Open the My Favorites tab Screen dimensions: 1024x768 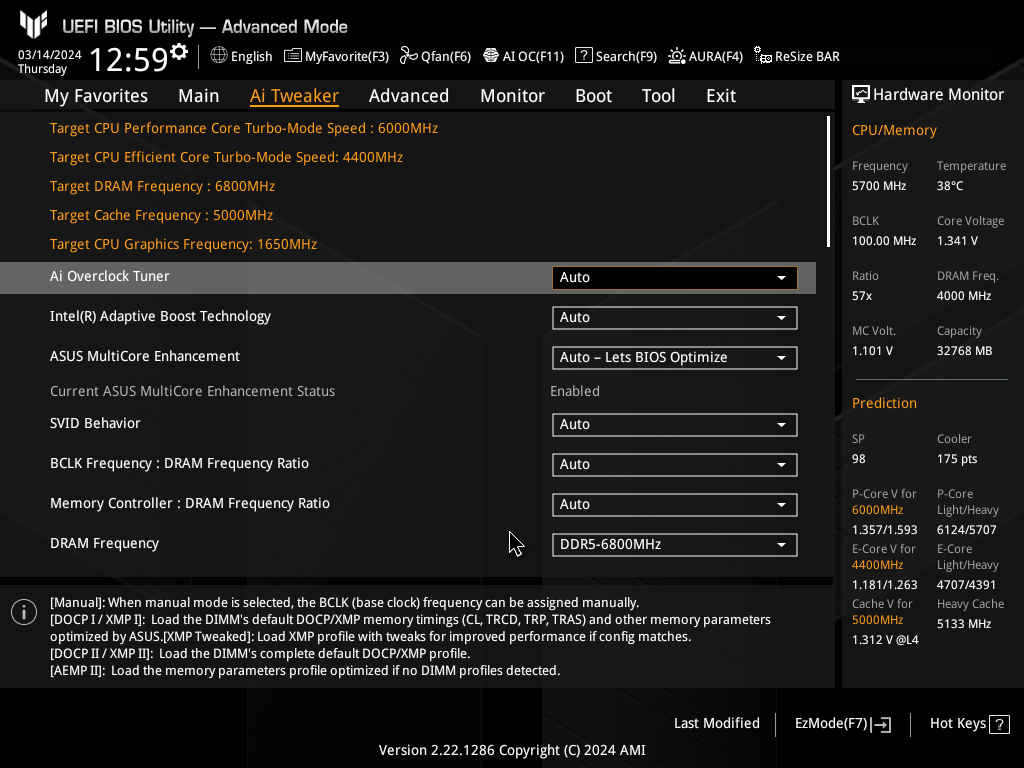click(96, 96)
